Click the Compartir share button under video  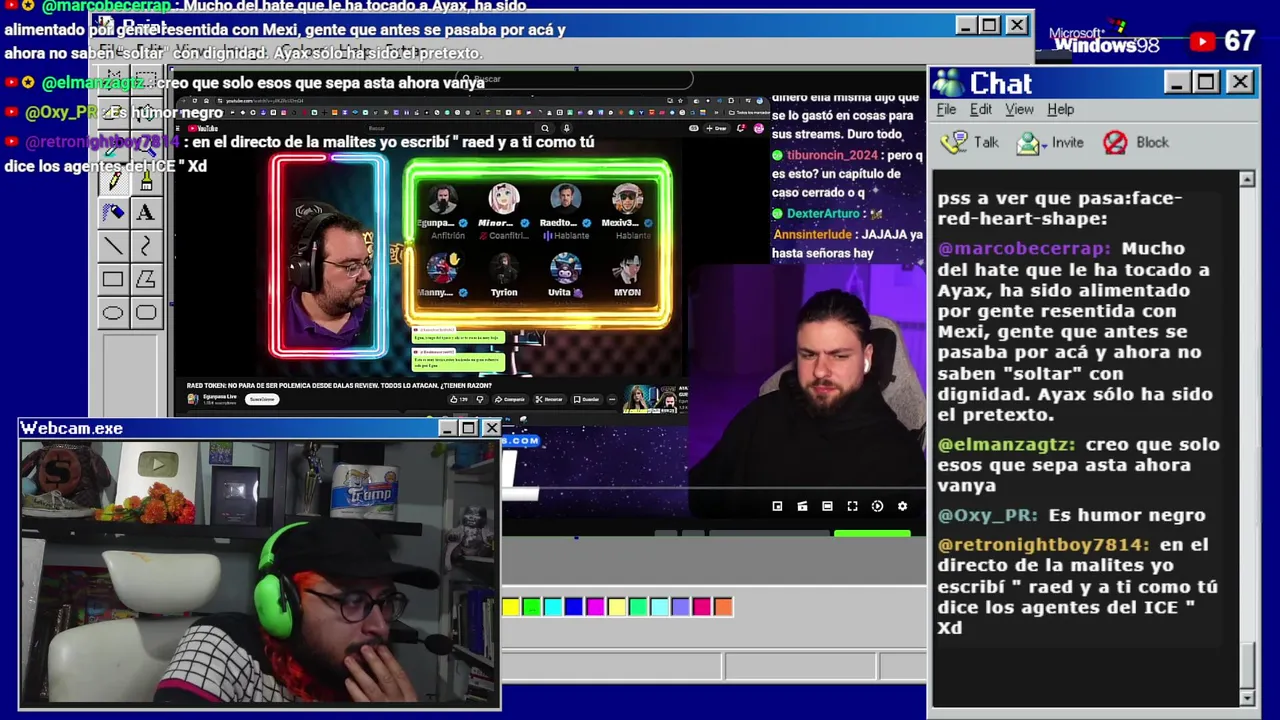[510, 399]
